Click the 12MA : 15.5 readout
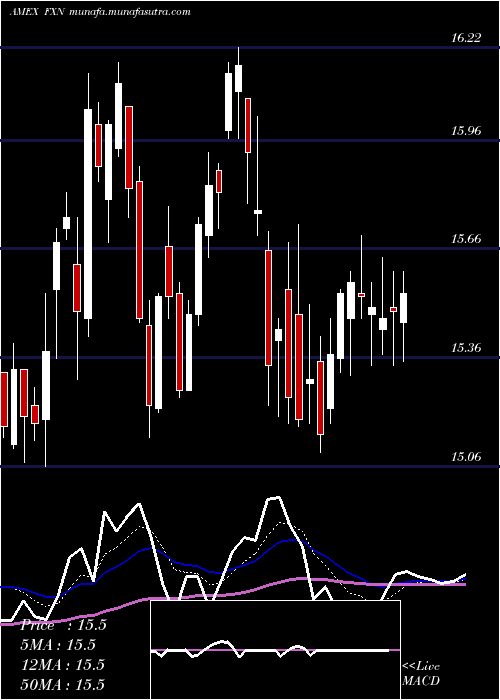 click(63, 665)
